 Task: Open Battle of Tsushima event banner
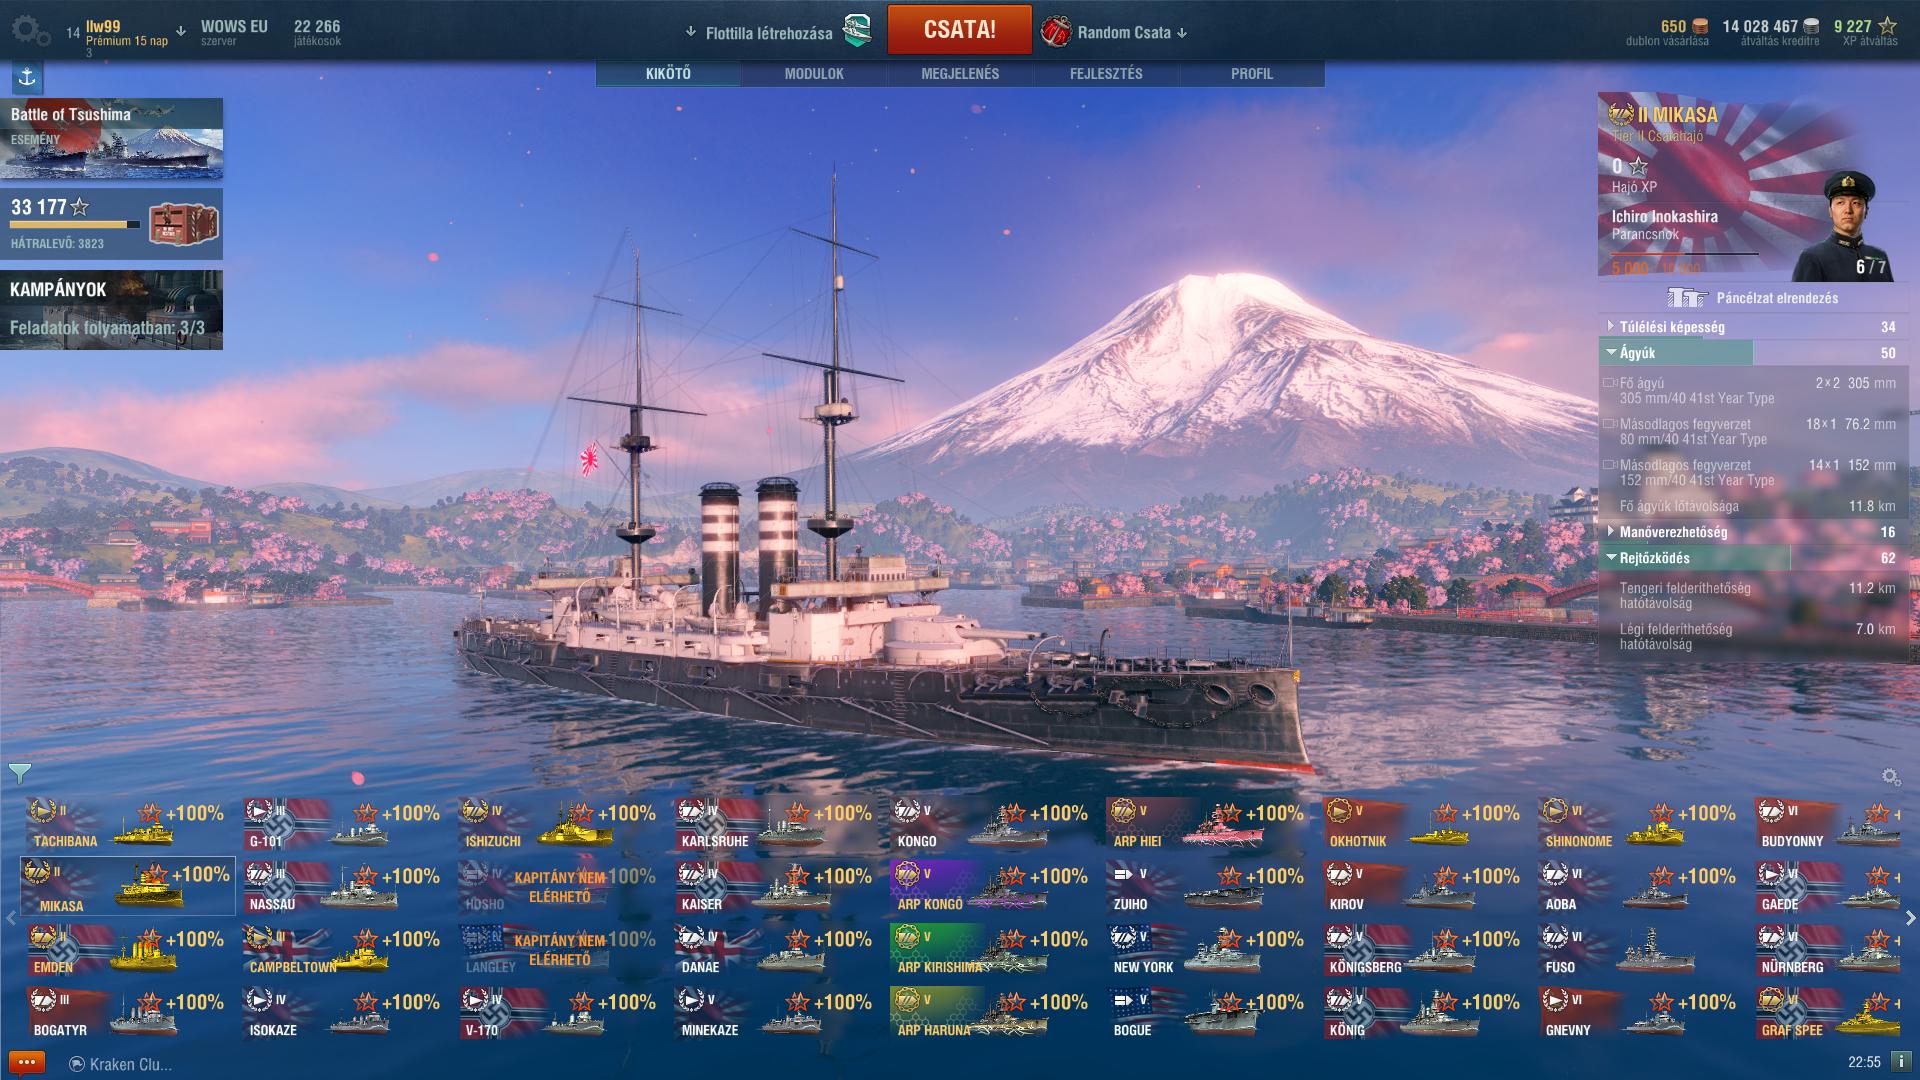tap(111, 138)
